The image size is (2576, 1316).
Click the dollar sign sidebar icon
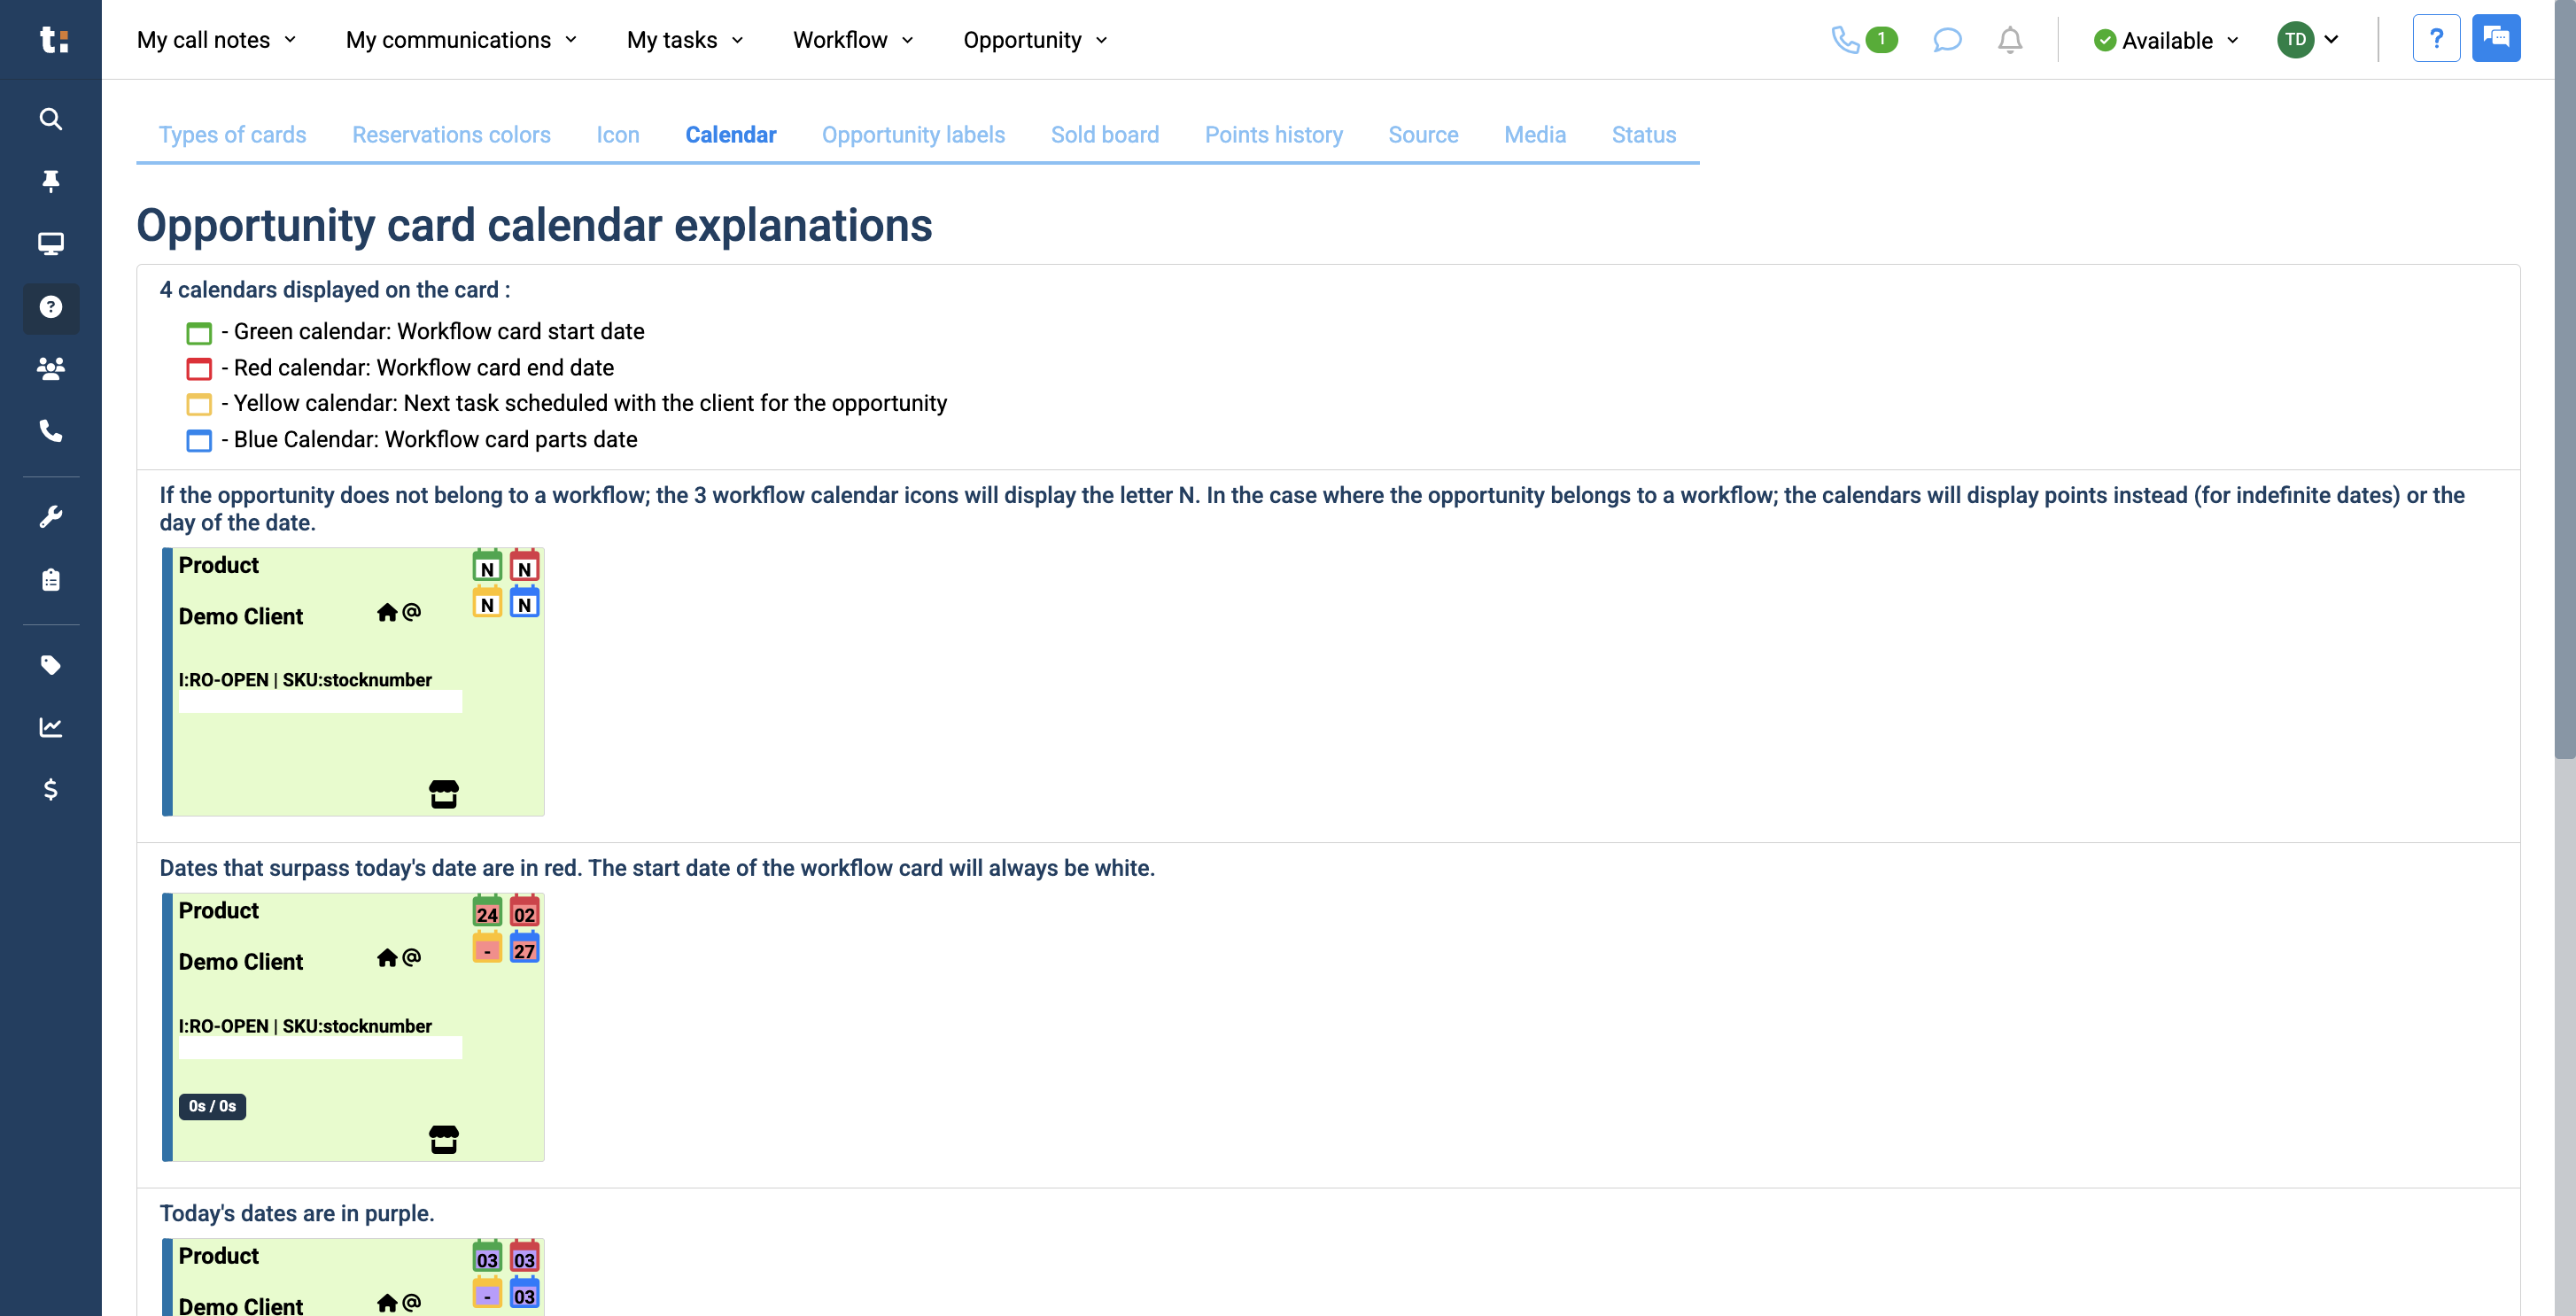click(x=51, y=790)
